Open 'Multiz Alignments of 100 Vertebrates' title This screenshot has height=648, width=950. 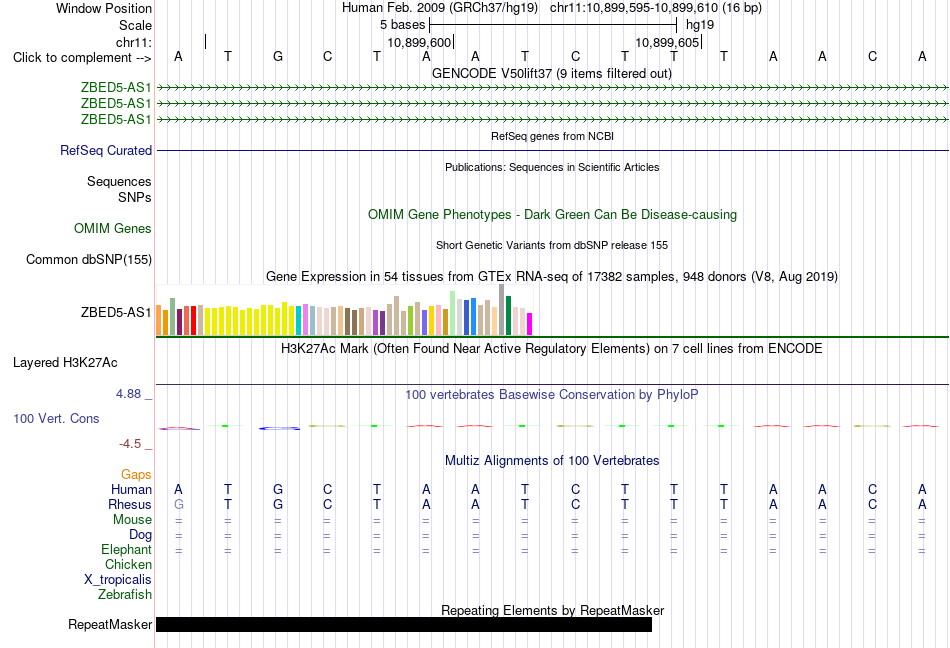pos(552,461)
